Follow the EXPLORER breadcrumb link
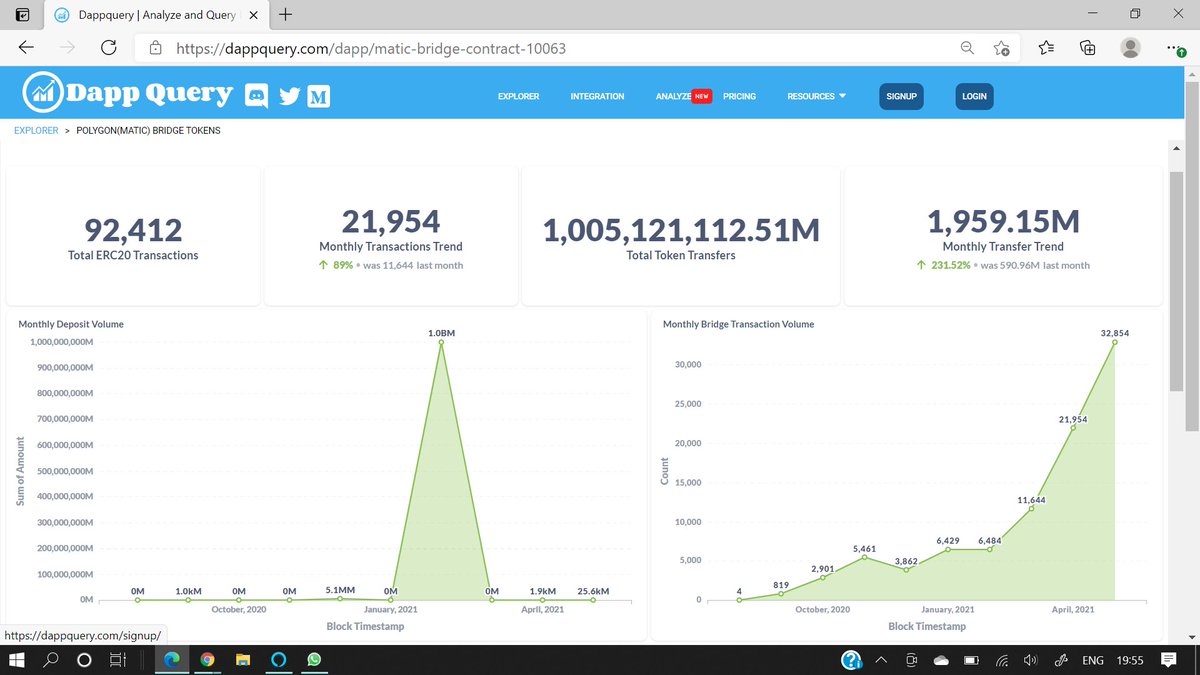This screenshot has width=1200, height=675. click(x=36, y=130)
